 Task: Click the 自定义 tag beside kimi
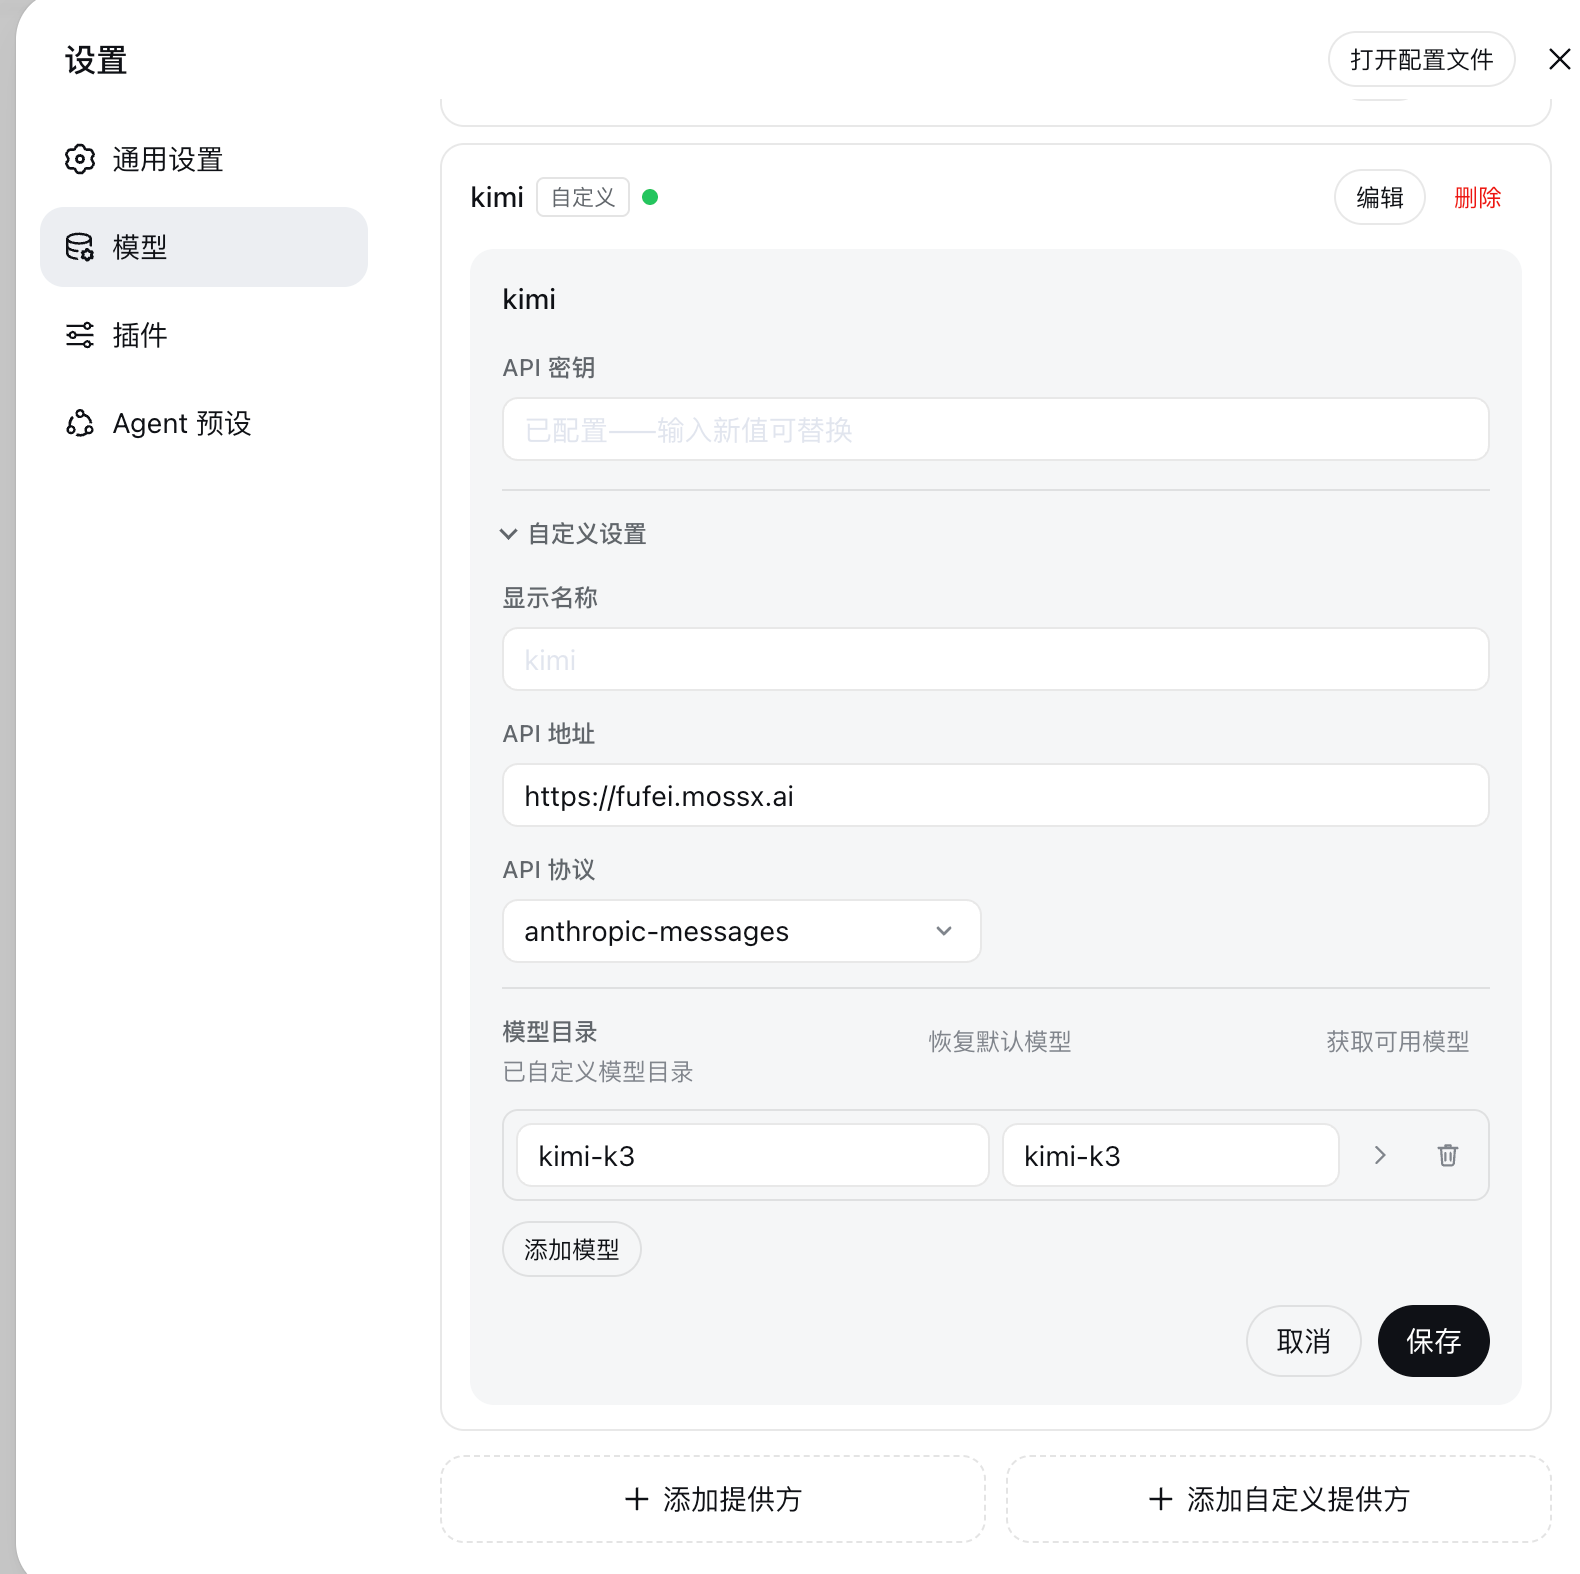(583, 197)
